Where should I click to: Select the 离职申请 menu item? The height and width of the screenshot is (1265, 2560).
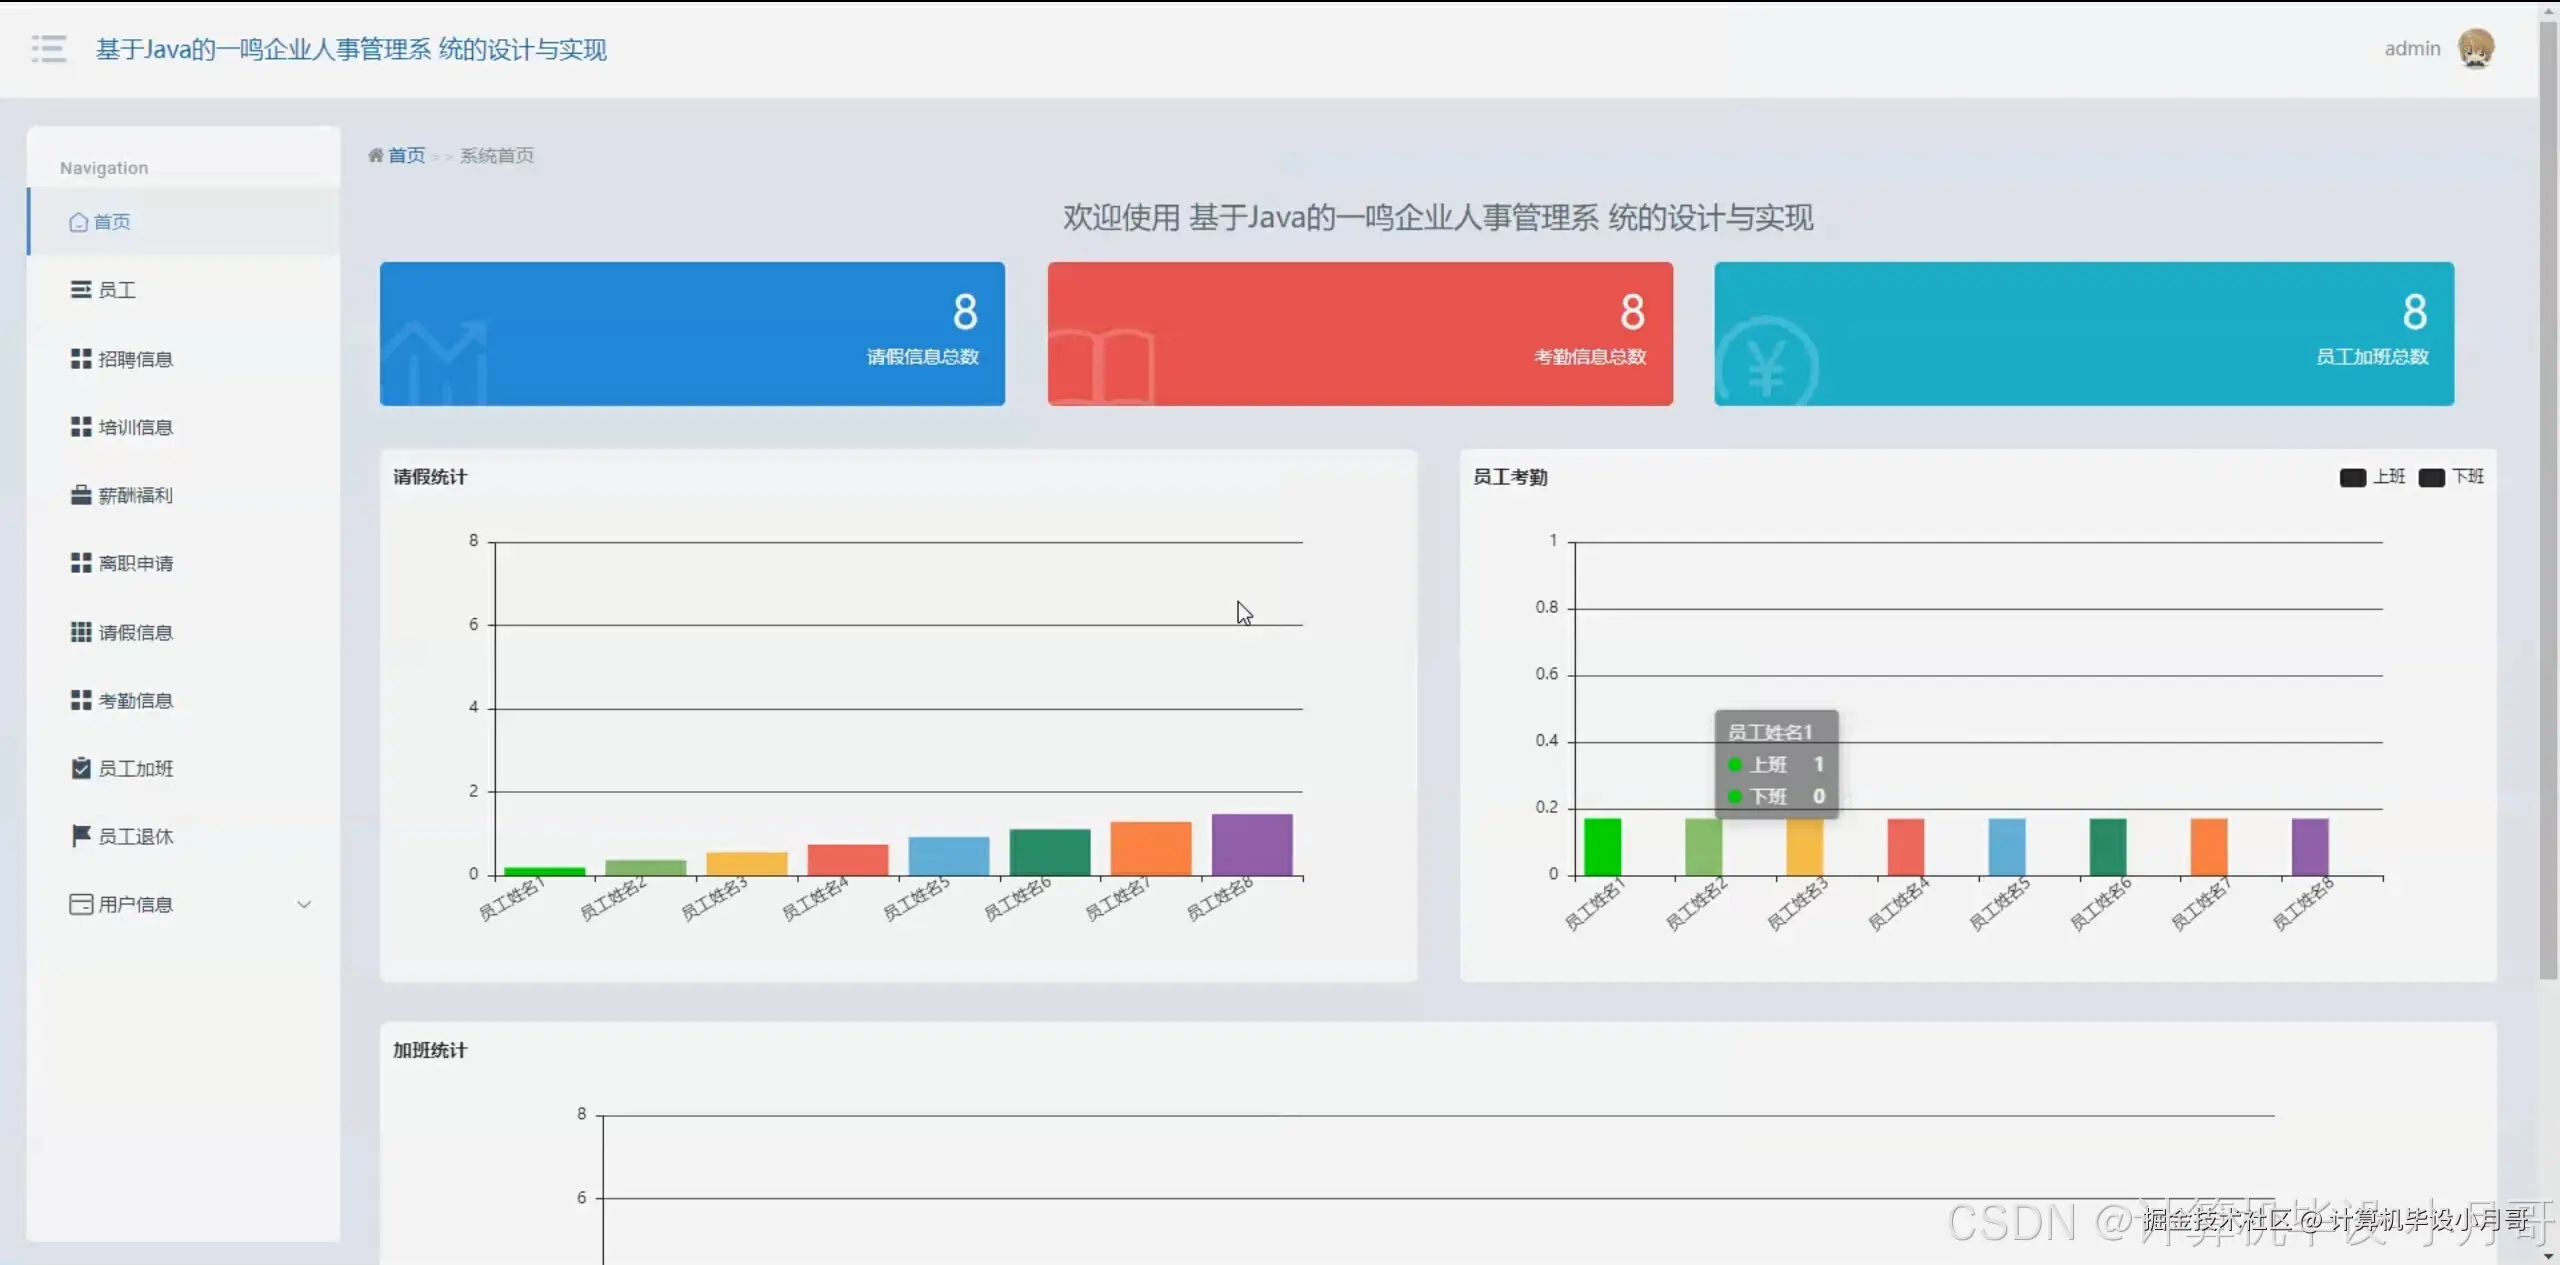(x=135, y=564)
